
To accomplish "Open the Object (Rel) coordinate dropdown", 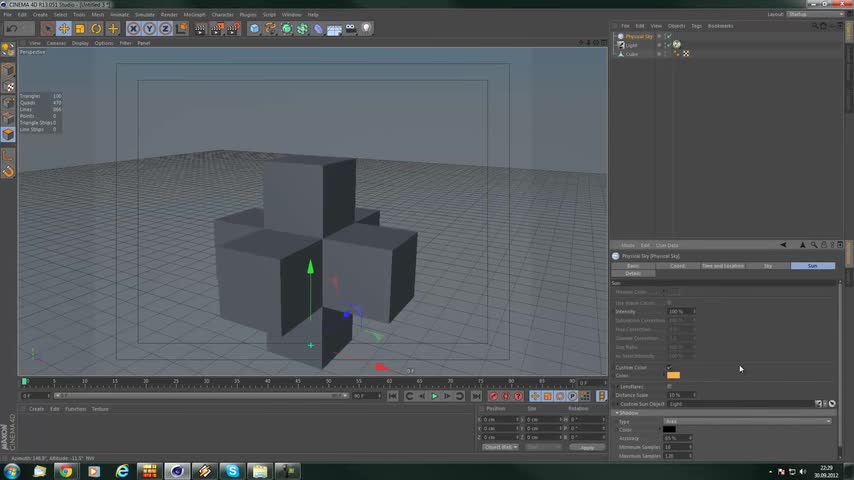I will [500, 447].
